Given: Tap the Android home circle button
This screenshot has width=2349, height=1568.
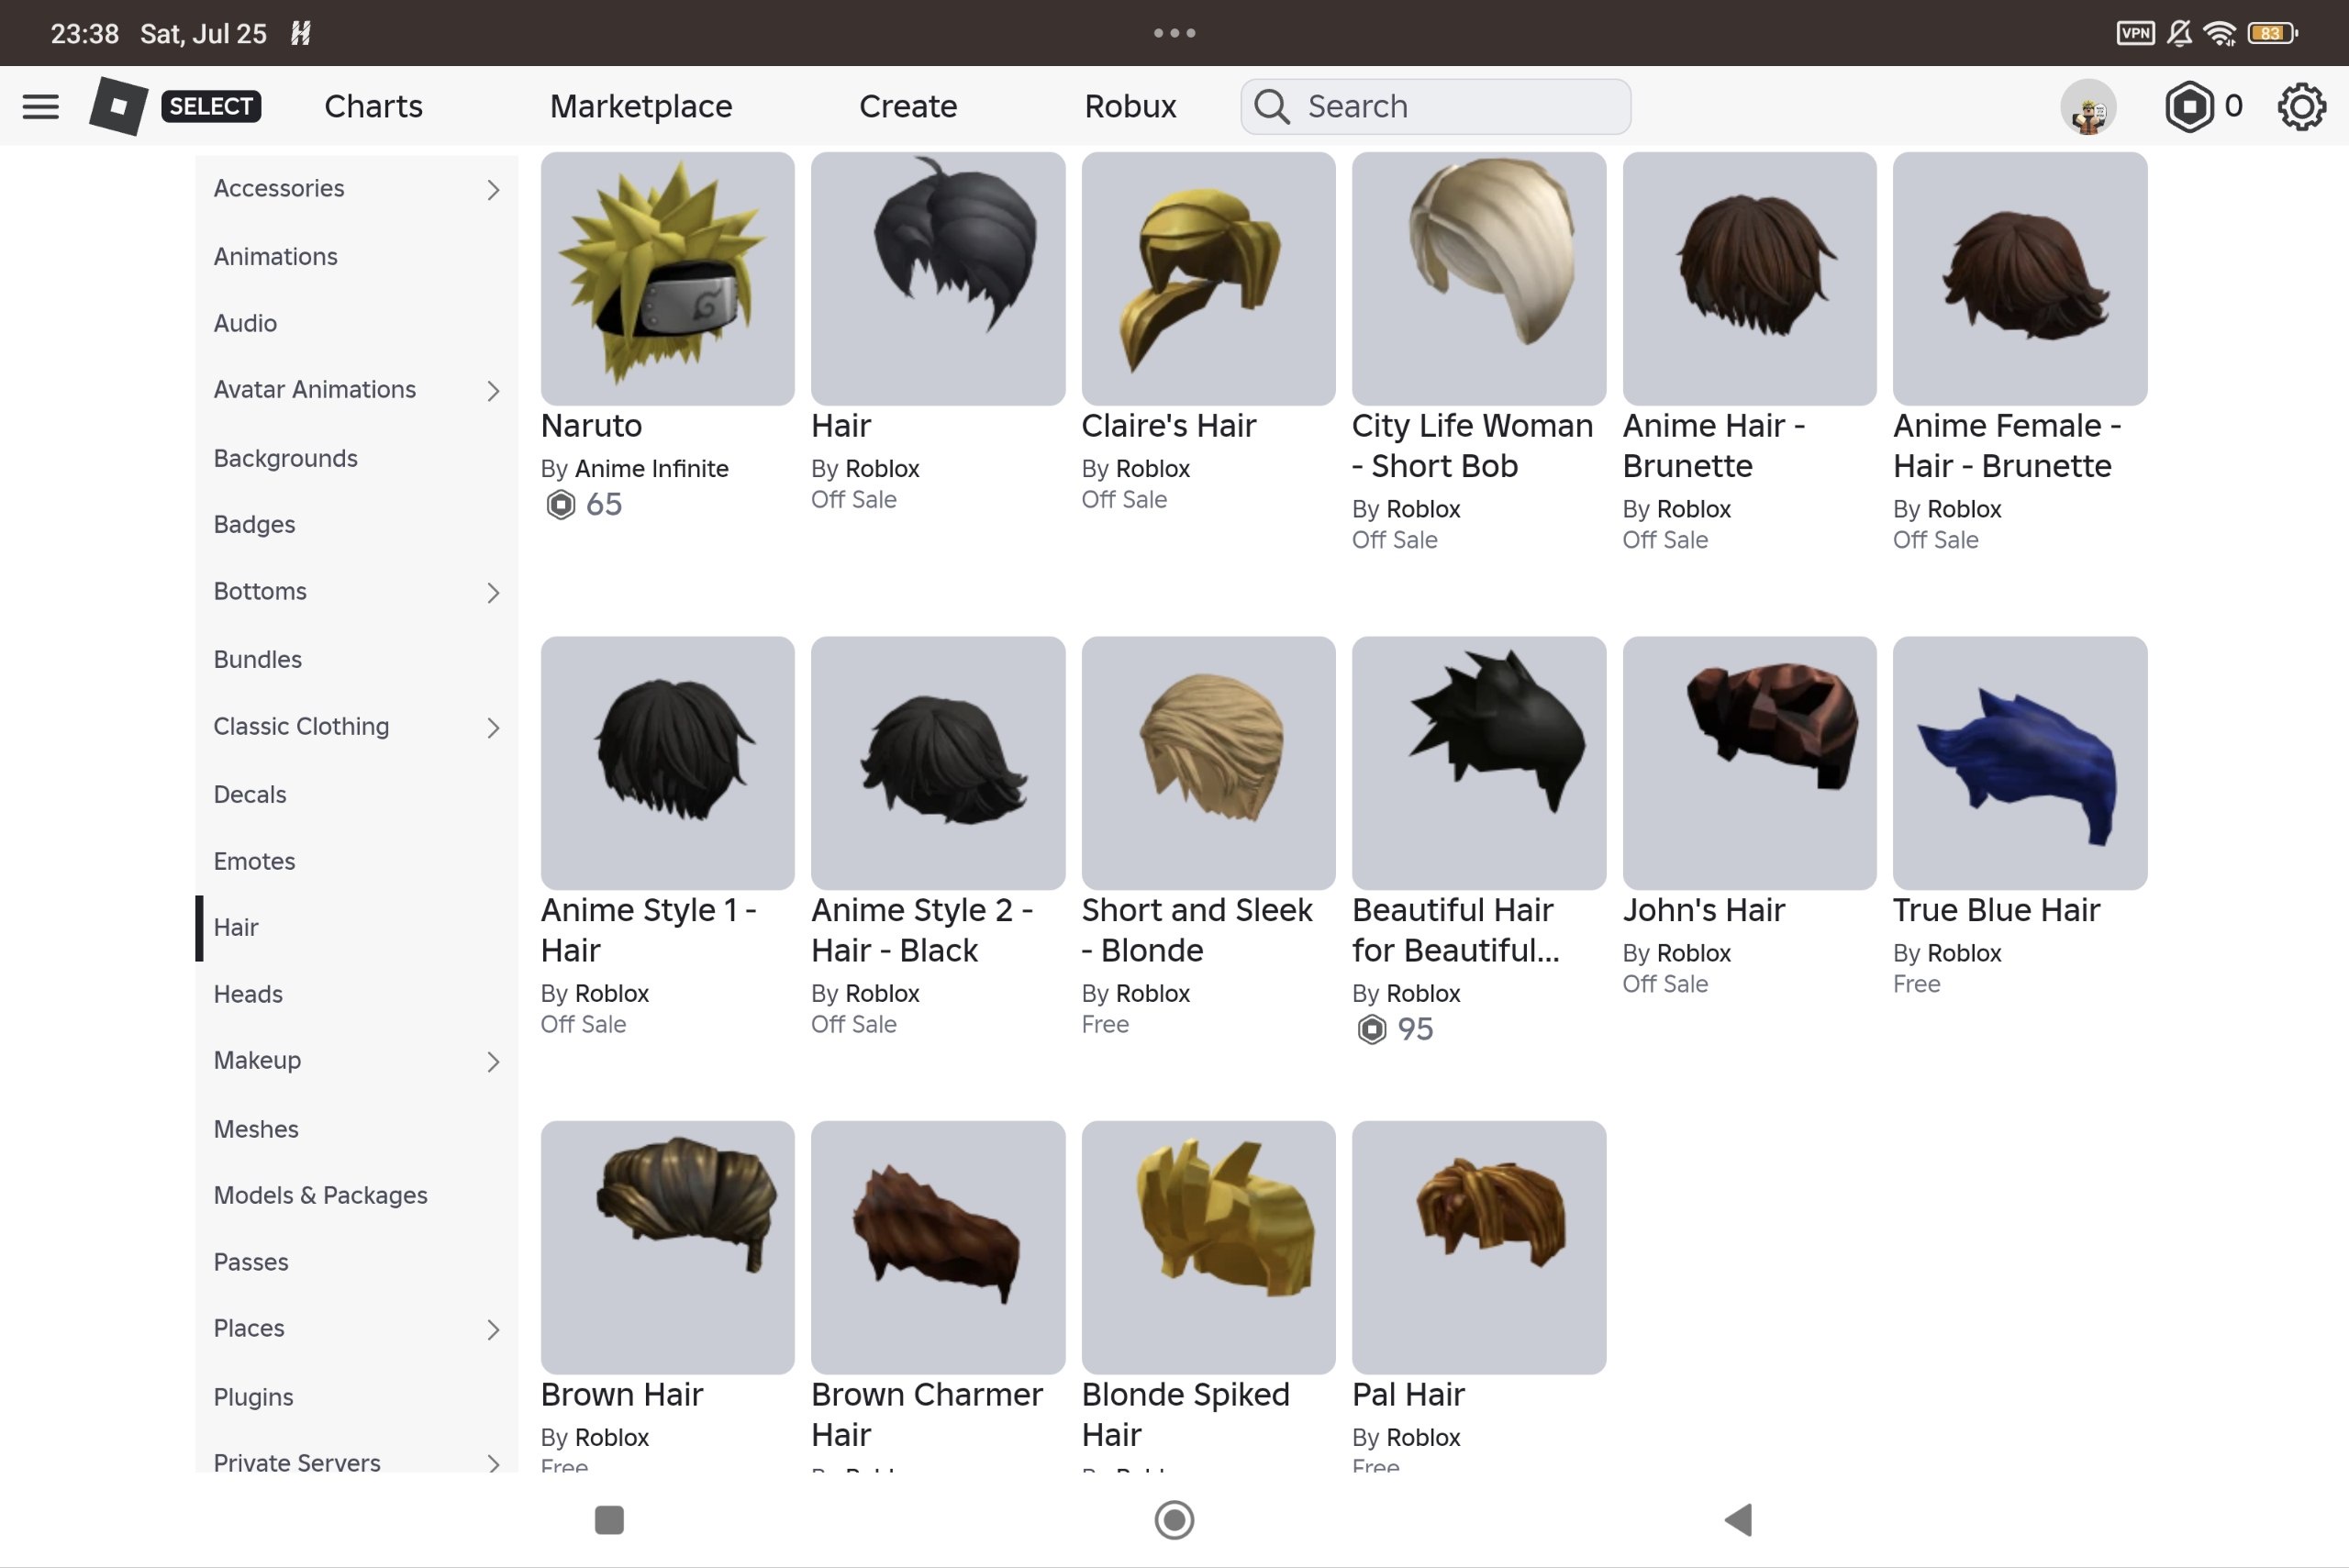Looking at the screenshot, I should pyautogui.click(x=1174, y=1519).
